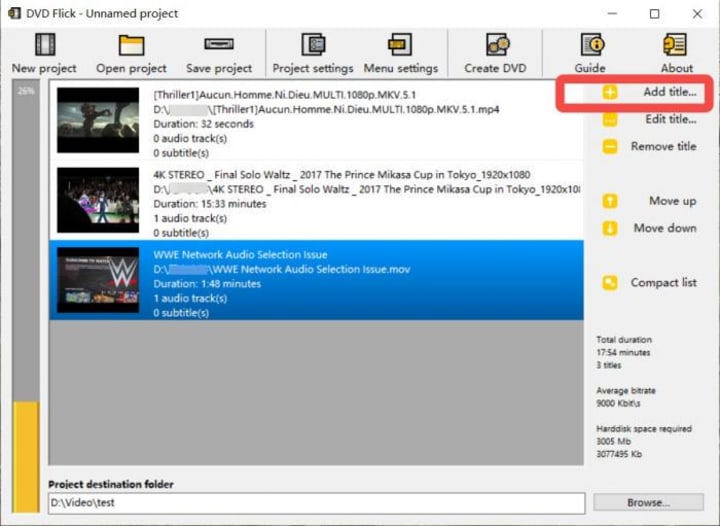720x526 pixels.
Task: Click the Move down label
Action: click(665, 228)
